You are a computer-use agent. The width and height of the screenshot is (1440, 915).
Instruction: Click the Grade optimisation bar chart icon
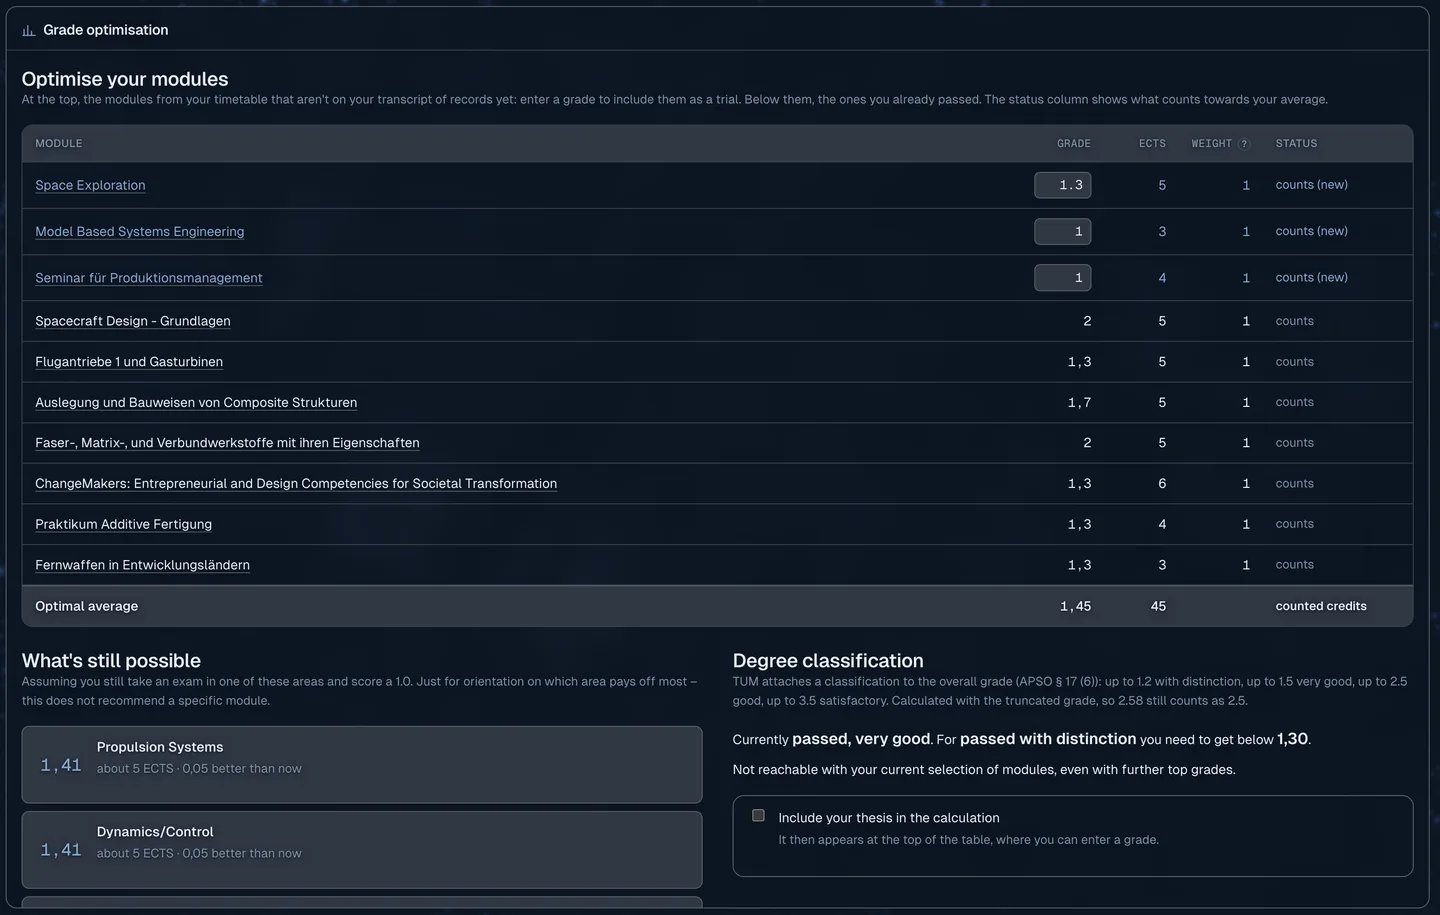(x=29, y=31)
